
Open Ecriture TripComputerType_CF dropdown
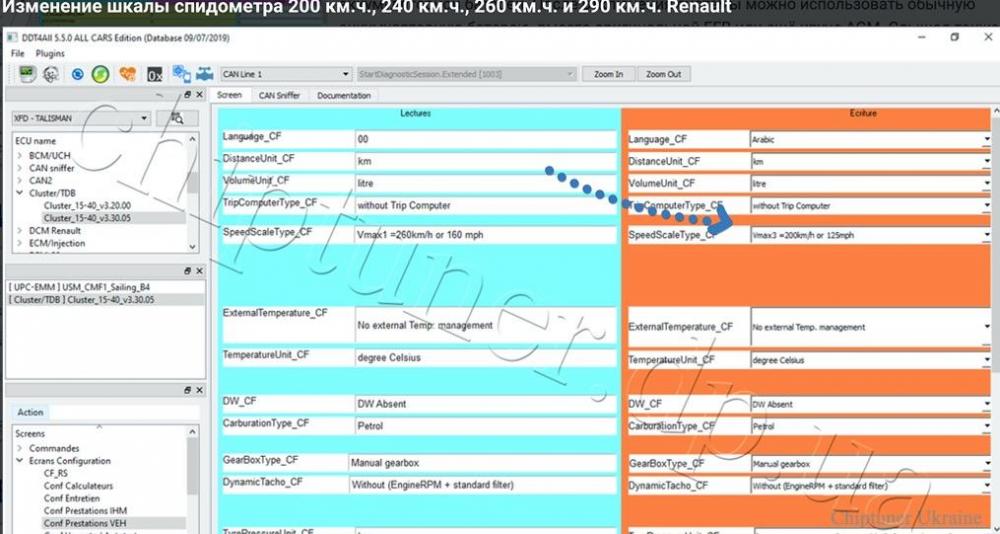[x=871, y=206]
